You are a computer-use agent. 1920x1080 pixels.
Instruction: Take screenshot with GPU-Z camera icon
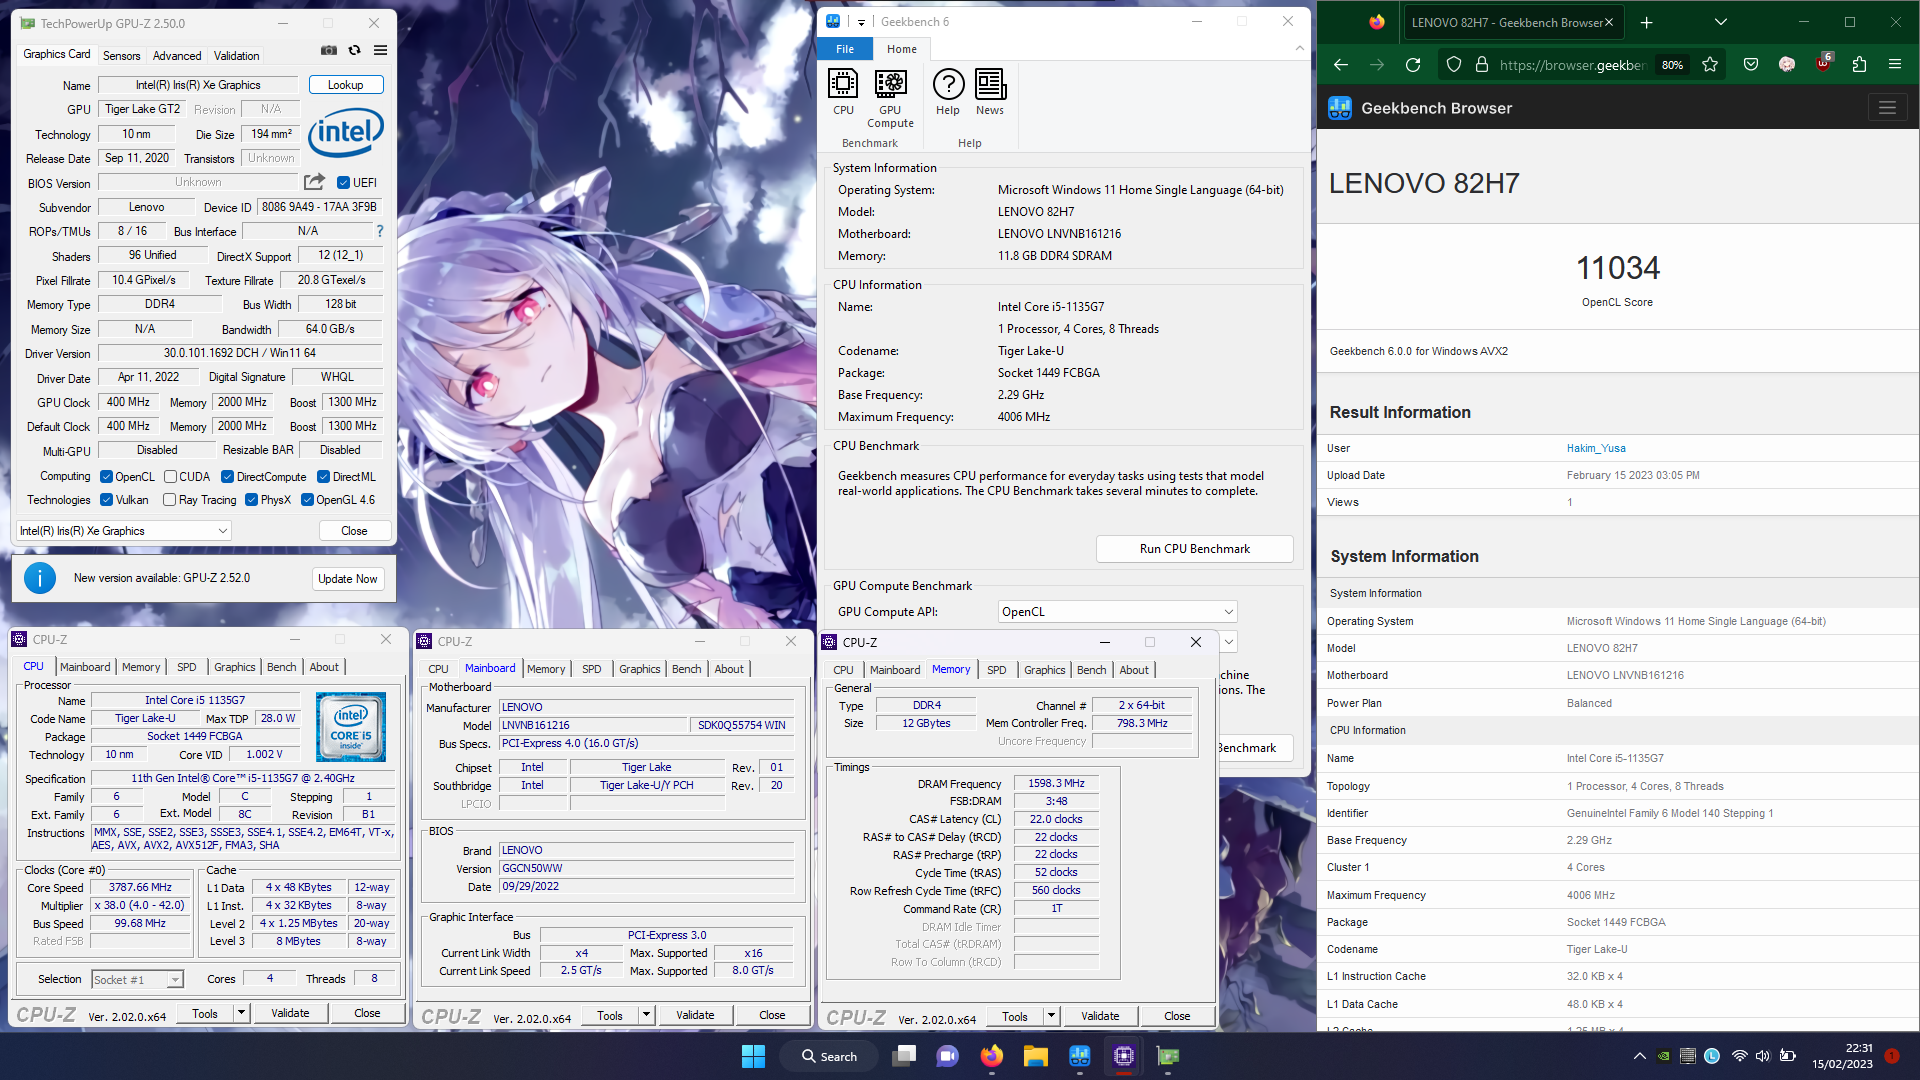point(328,50)
